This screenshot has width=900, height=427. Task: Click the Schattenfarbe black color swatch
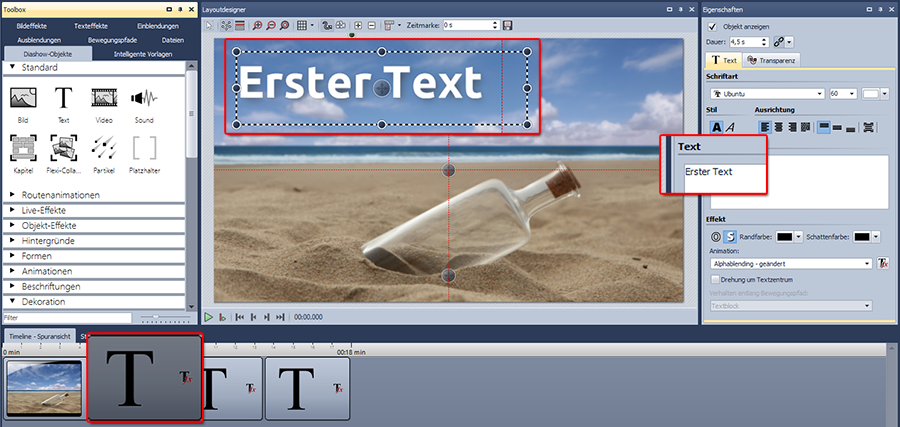[x=863, y=236]
